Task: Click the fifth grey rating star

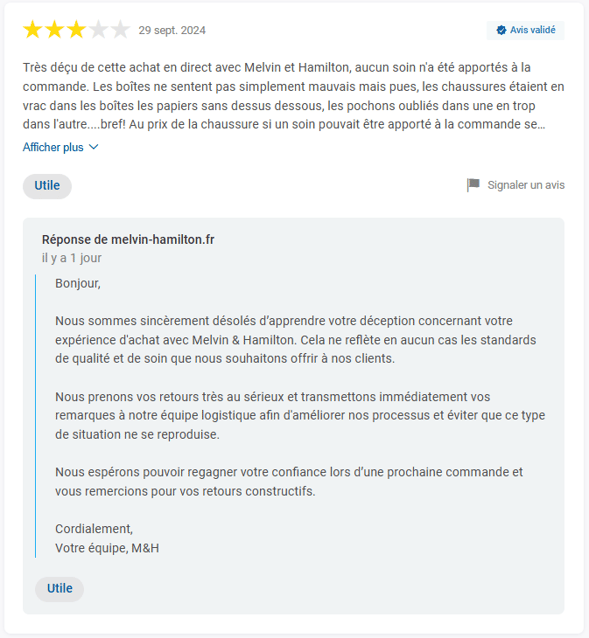Action: [x=120, y=30]
